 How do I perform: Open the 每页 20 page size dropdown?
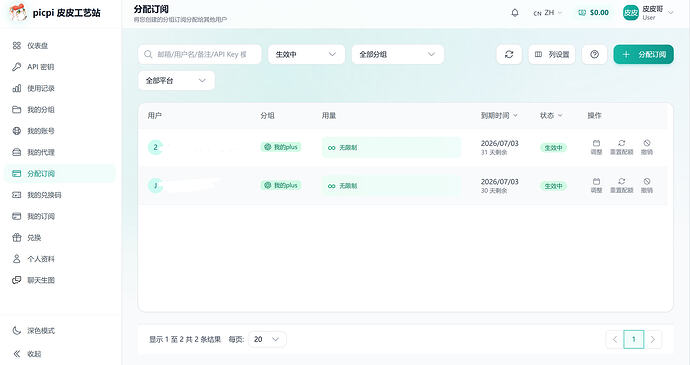click(267, 339)
